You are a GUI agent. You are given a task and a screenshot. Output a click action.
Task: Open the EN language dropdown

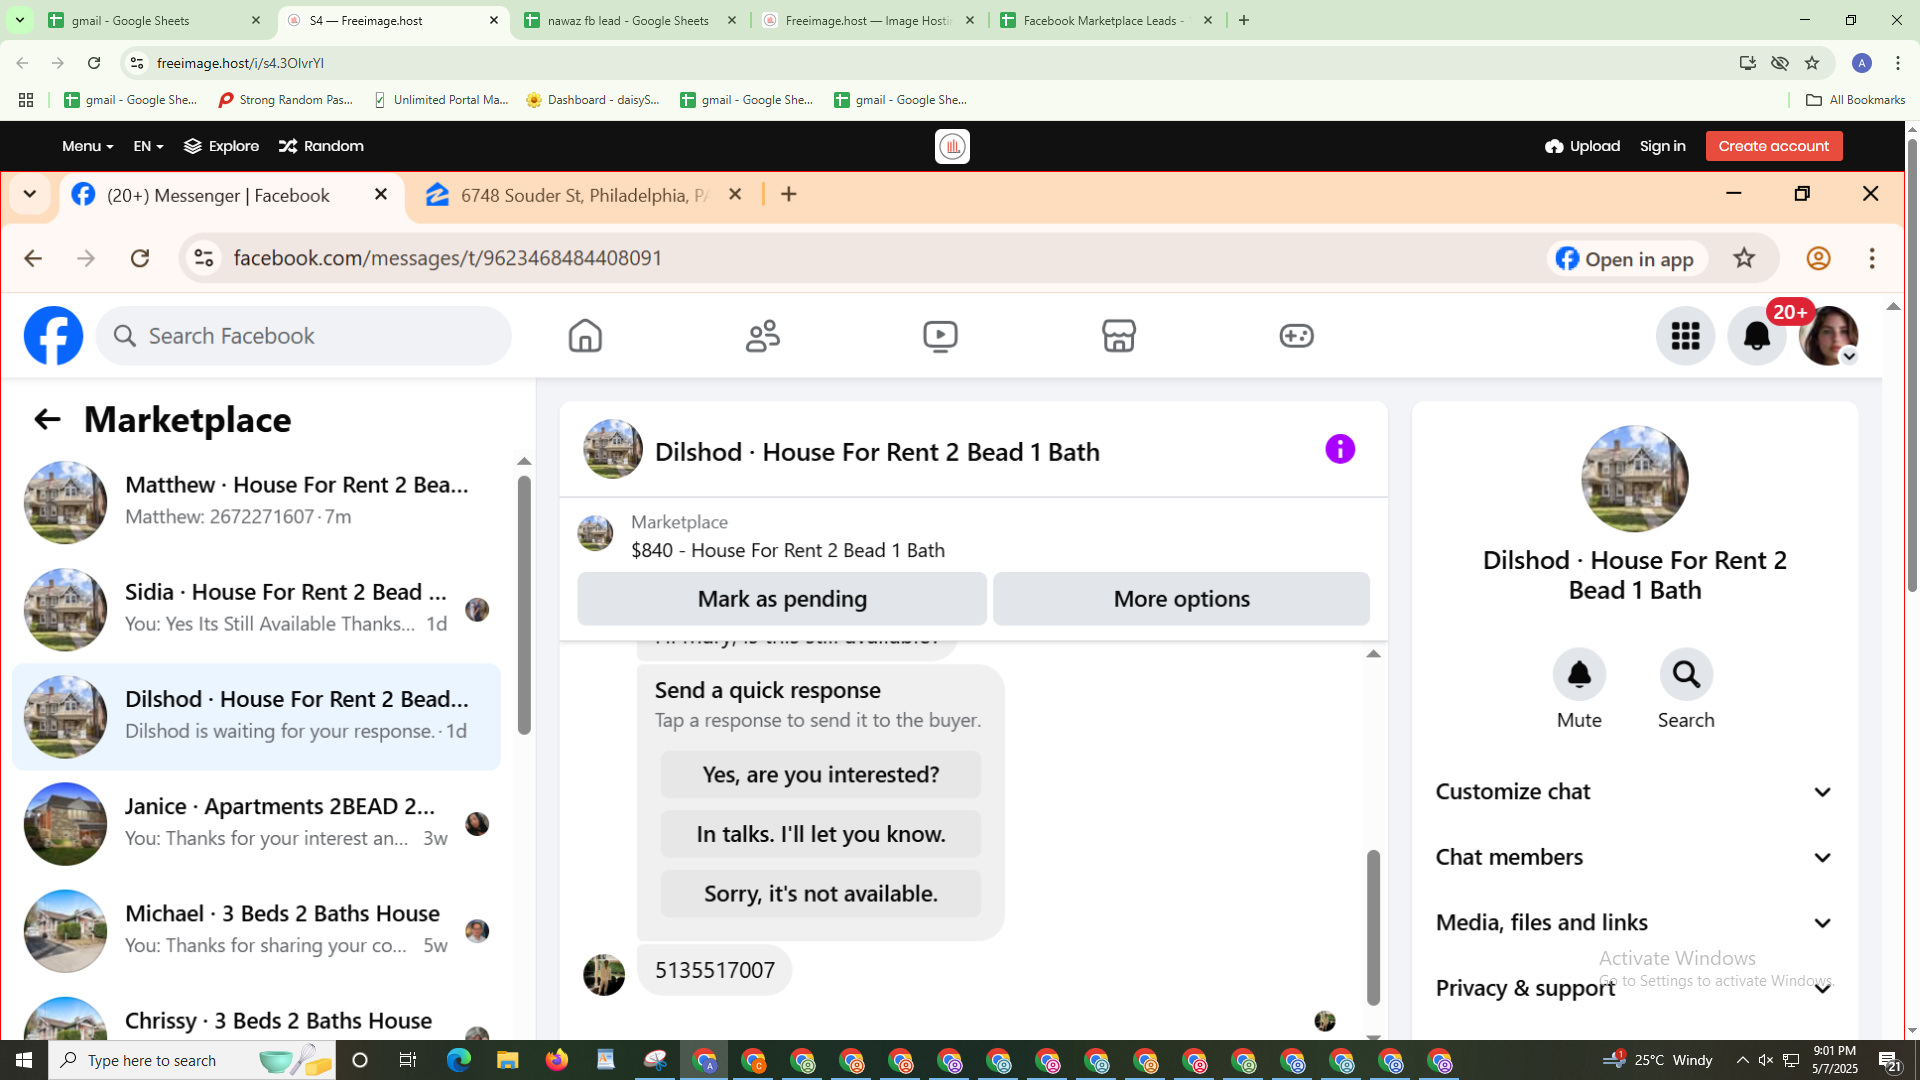148,146
